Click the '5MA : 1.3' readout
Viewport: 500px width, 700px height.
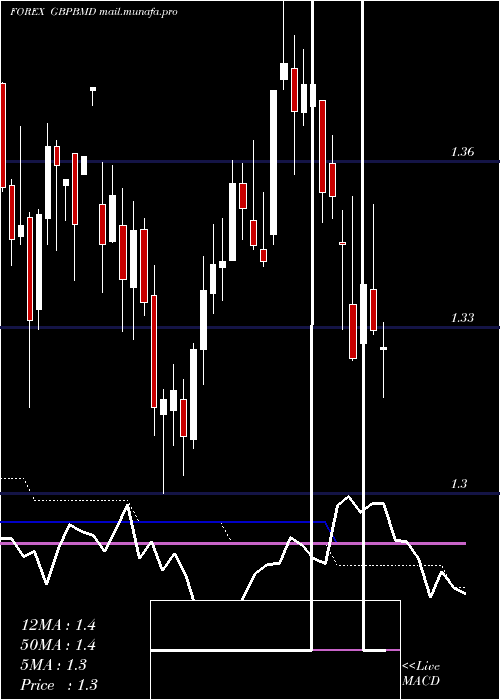54,665
